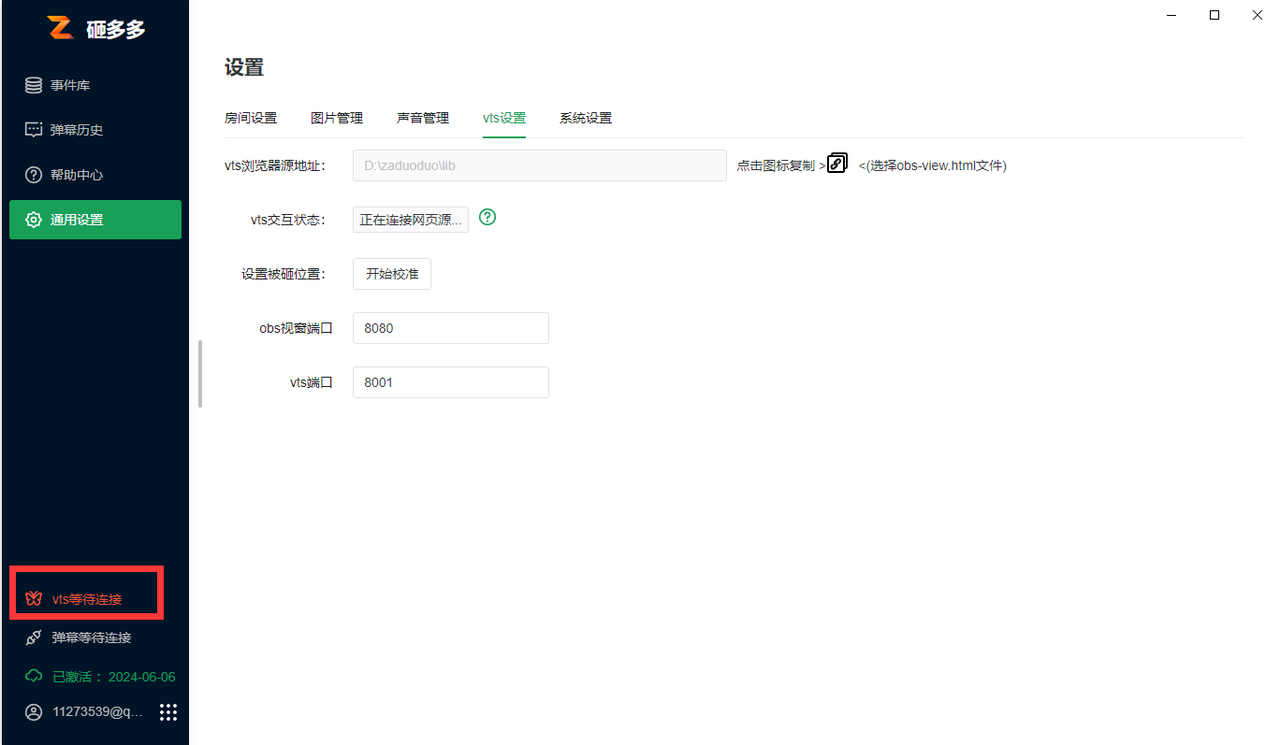This screenshot has width=1280, height=745.
Task: Click the vts等待连接 status text
Action: [87, 599]
